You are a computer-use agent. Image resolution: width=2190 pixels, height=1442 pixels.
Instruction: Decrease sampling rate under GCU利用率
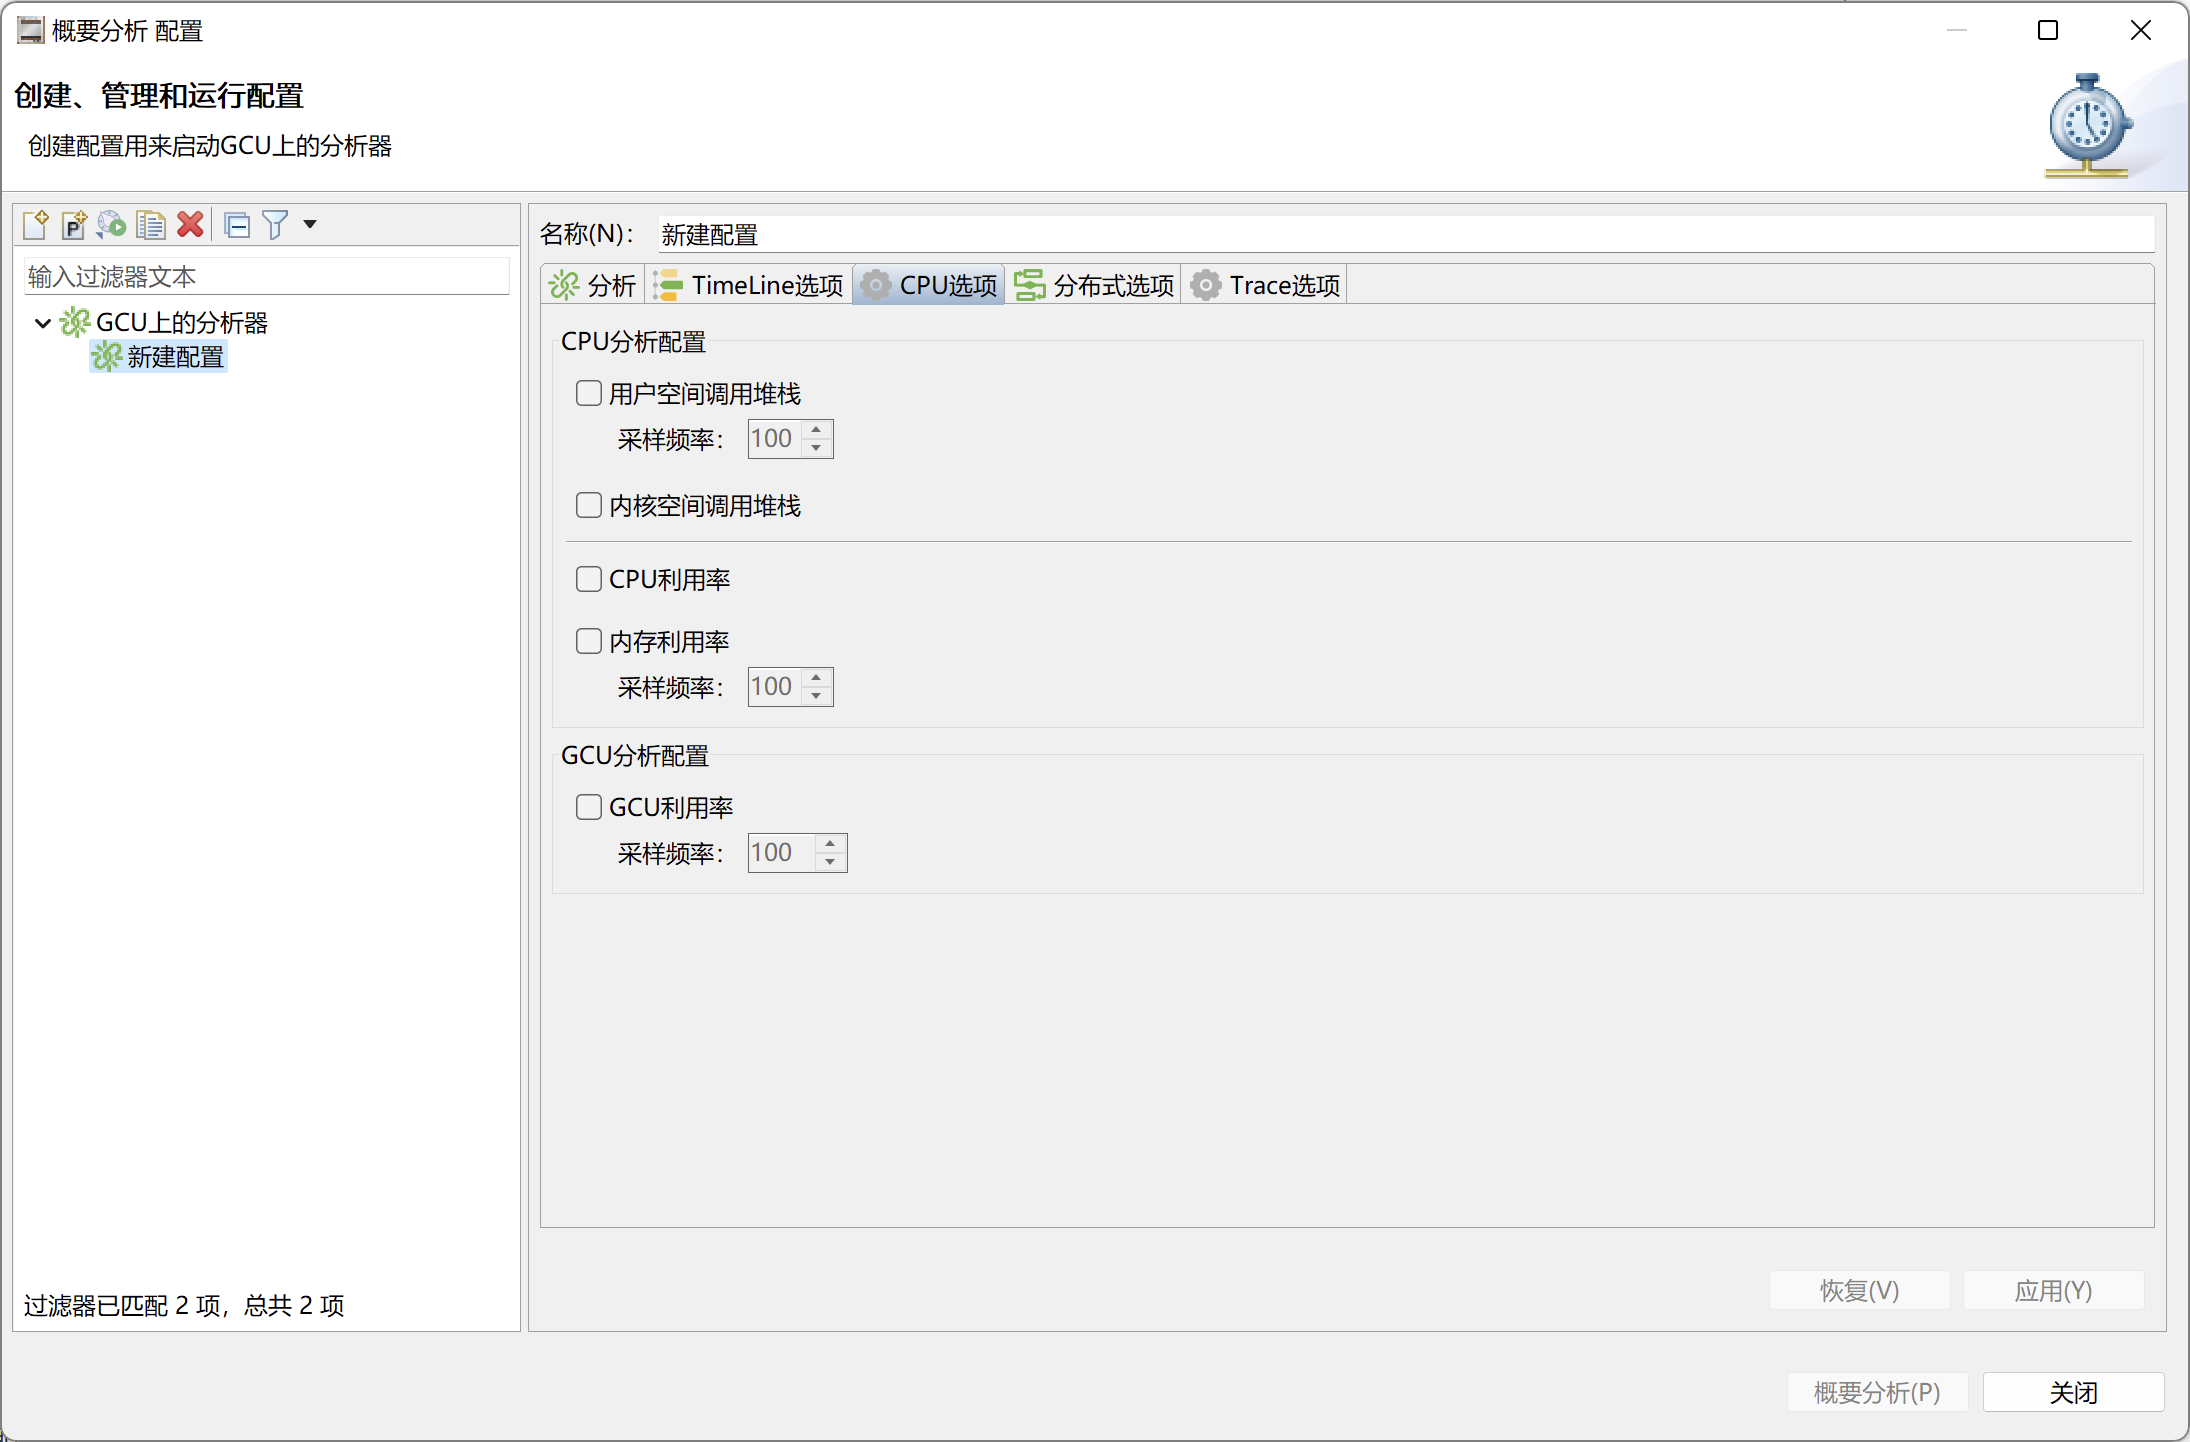(831, 862)
